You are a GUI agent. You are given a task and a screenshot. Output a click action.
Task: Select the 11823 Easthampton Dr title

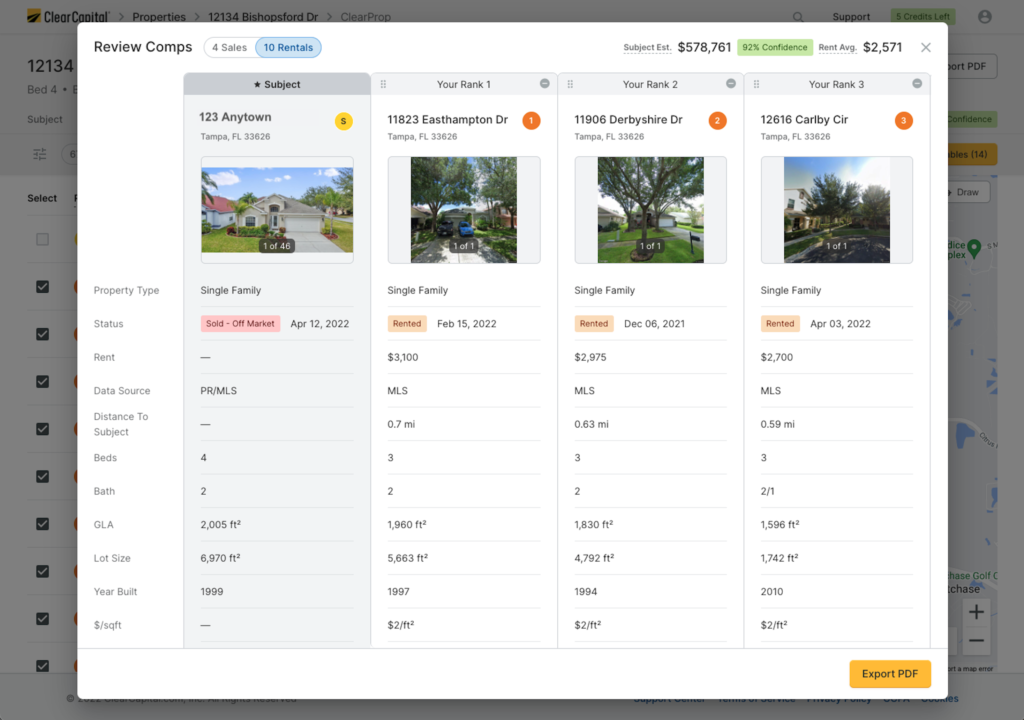(447, 120)
